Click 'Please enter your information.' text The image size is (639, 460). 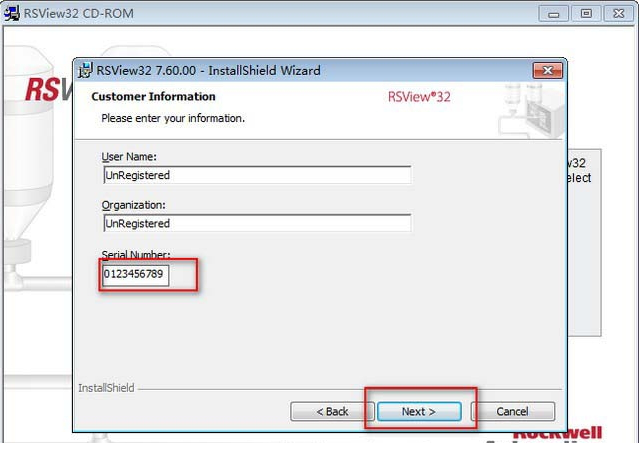[x=173, y=119]
